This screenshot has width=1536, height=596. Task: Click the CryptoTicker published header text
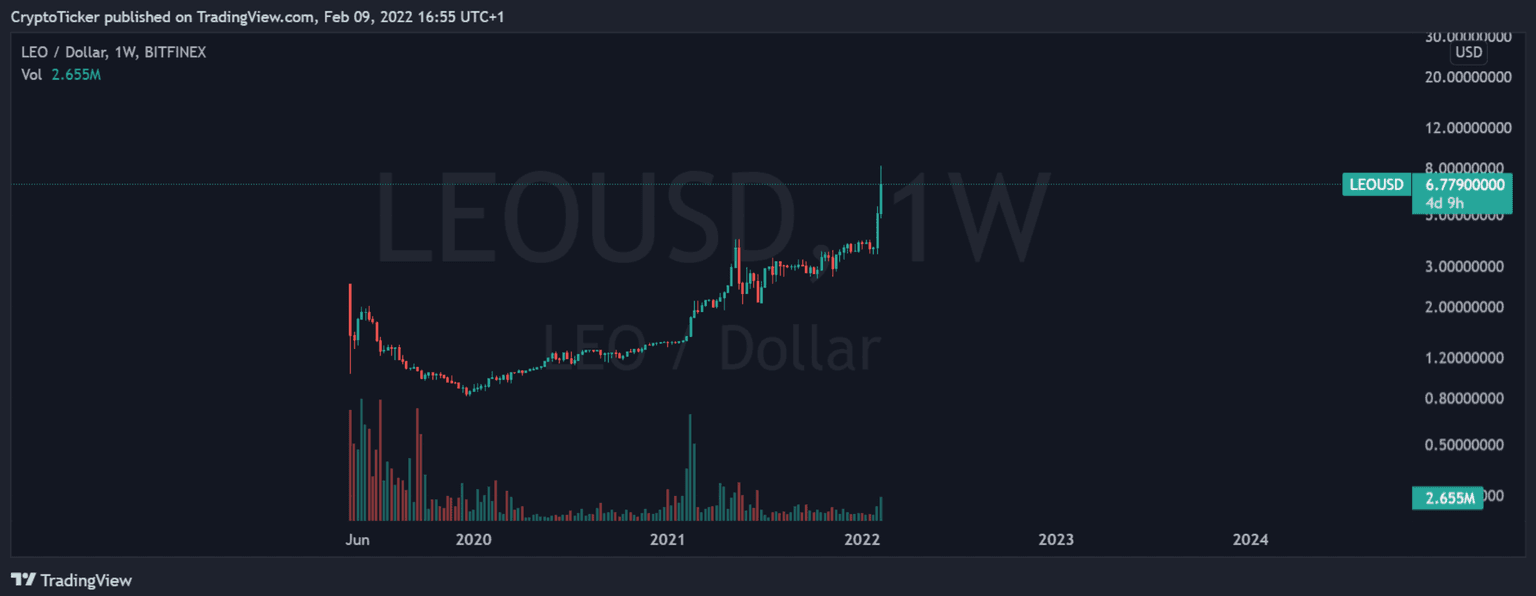click(257, 17)
